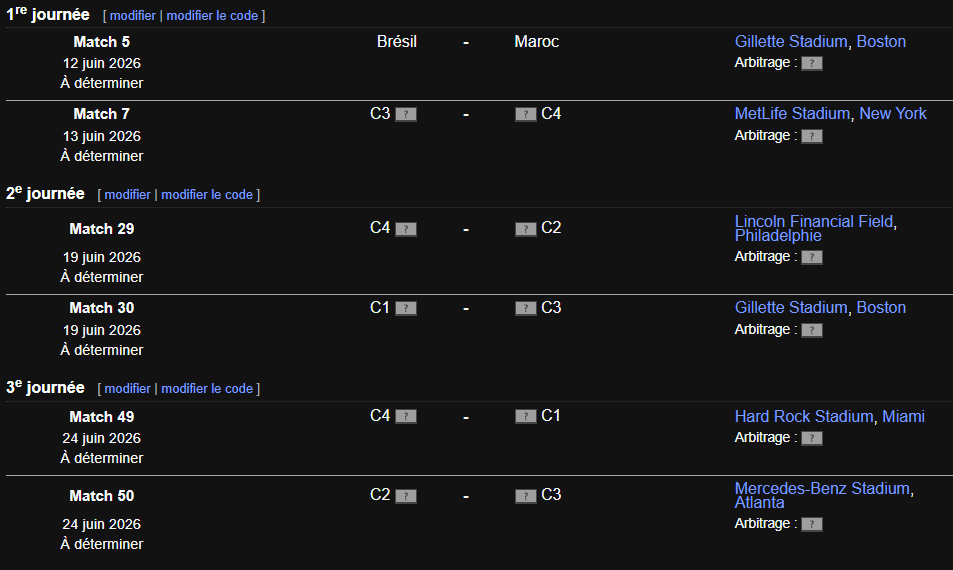Click modifier next to 1re journée
The width and height of the screenshot is (953, 570).
(x=132, y=17)
